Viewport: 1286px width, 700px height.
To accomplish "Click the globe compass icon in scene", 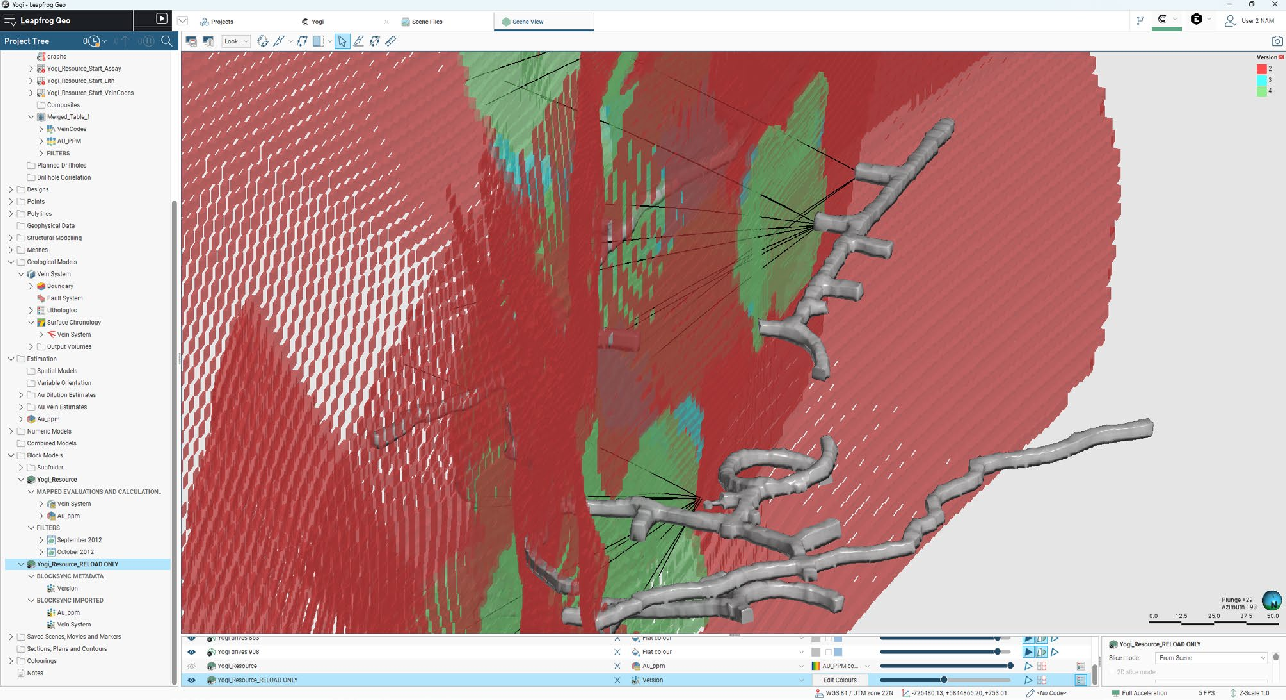I will [x=1272, y=601].
